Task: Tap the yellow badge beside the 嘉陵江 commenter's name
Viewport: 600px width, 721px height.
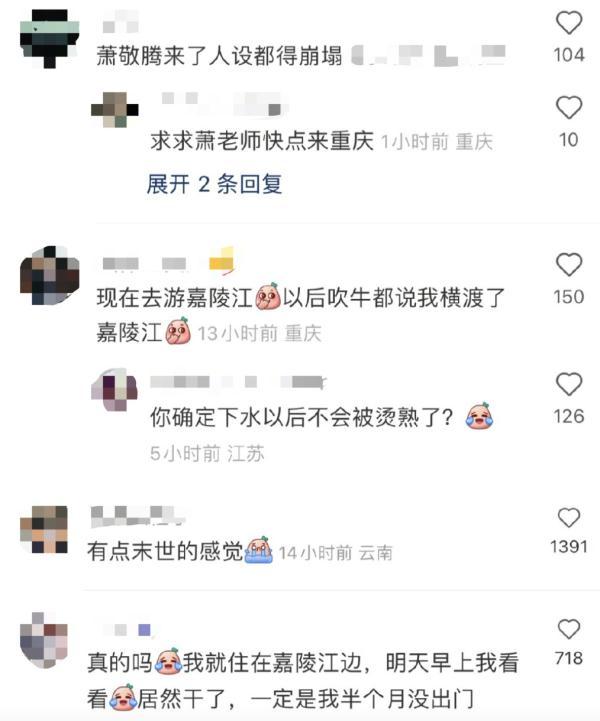Action: point(221,261)
